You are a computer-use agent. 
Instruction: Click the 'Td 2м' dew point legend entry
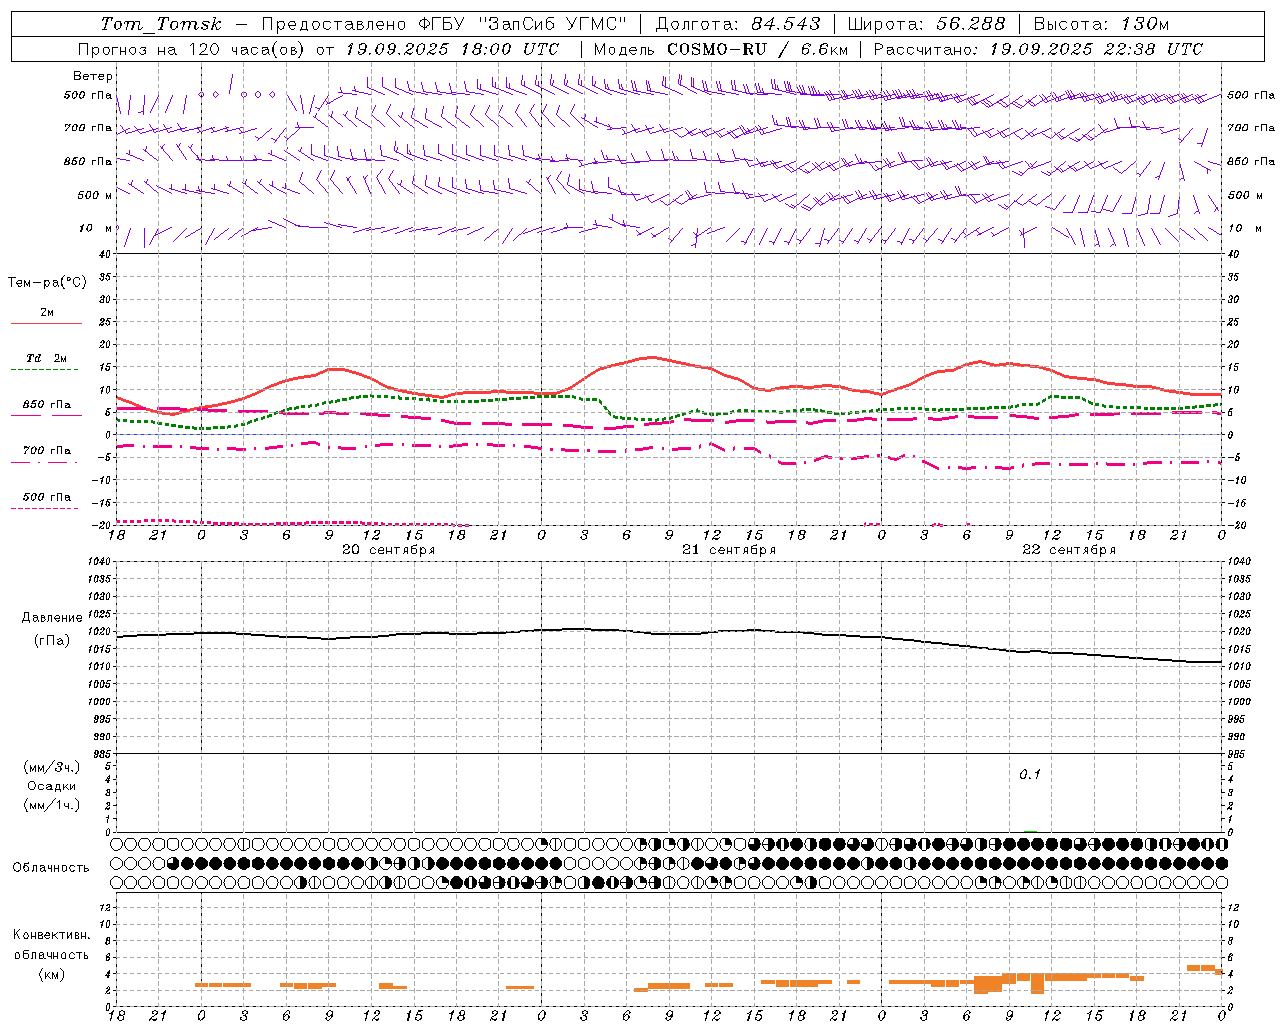click(x=47, y=358)
